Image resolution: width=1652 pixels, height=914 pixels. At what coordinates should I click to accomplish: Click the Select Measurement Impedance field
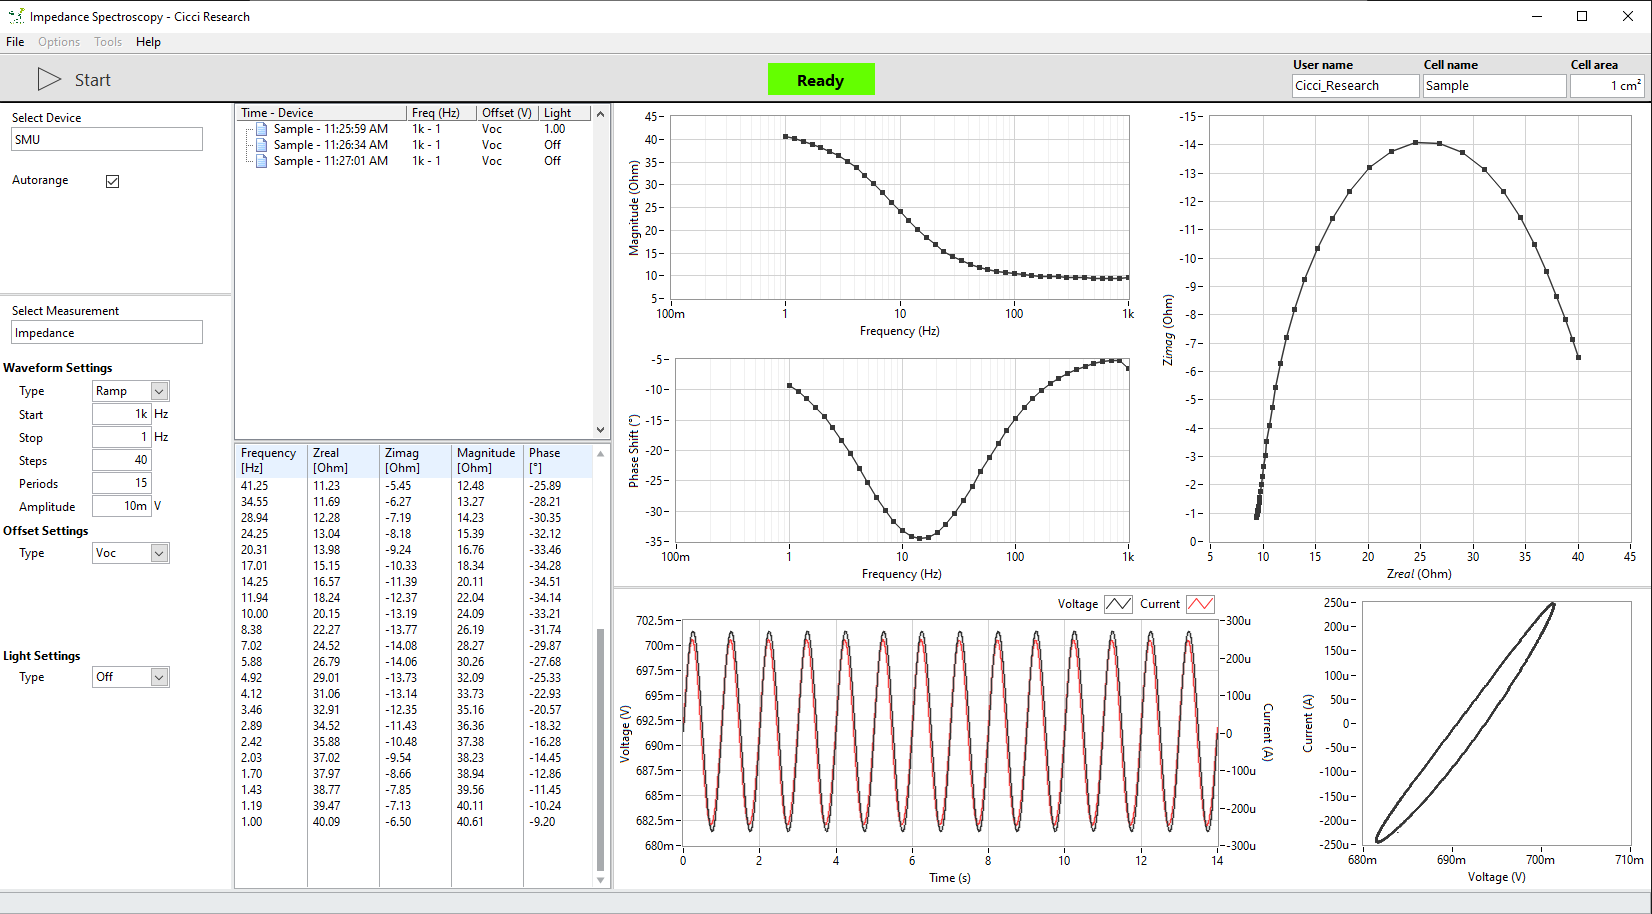107,333
